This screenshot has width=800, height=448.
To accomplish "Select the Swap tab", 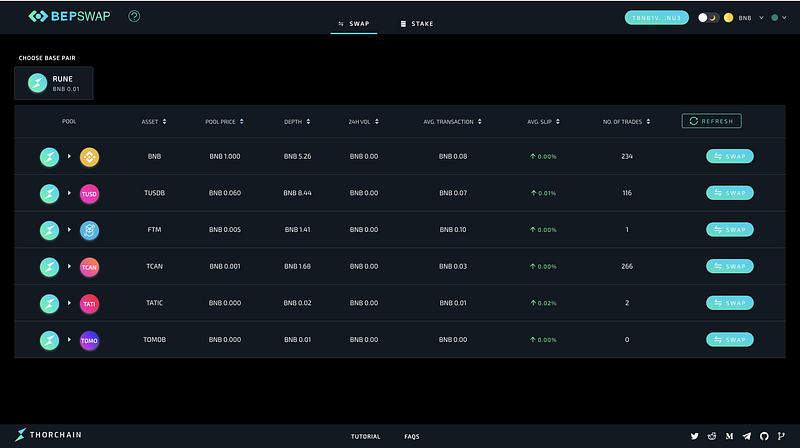I will pos(354,23).
